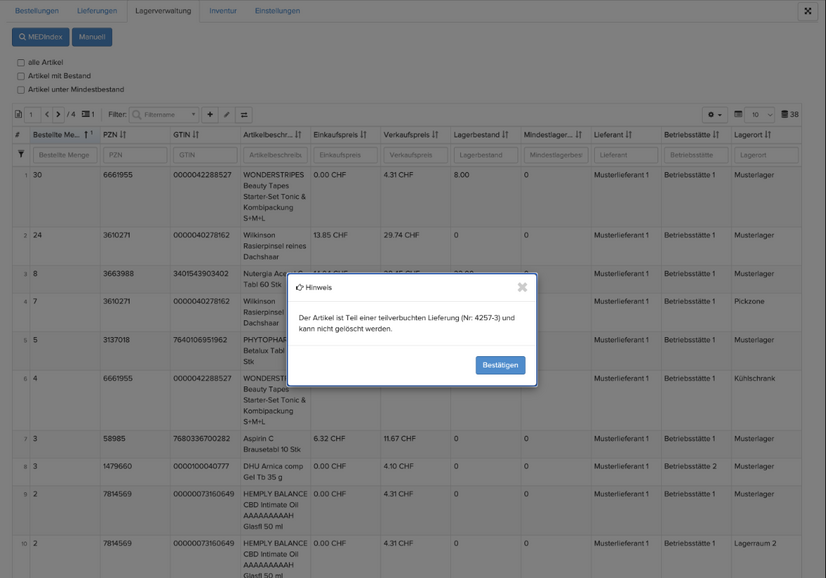Toggle fullscreen with the expand icon
The width and height of the screenshot is (826, 578).
(808, 11)
